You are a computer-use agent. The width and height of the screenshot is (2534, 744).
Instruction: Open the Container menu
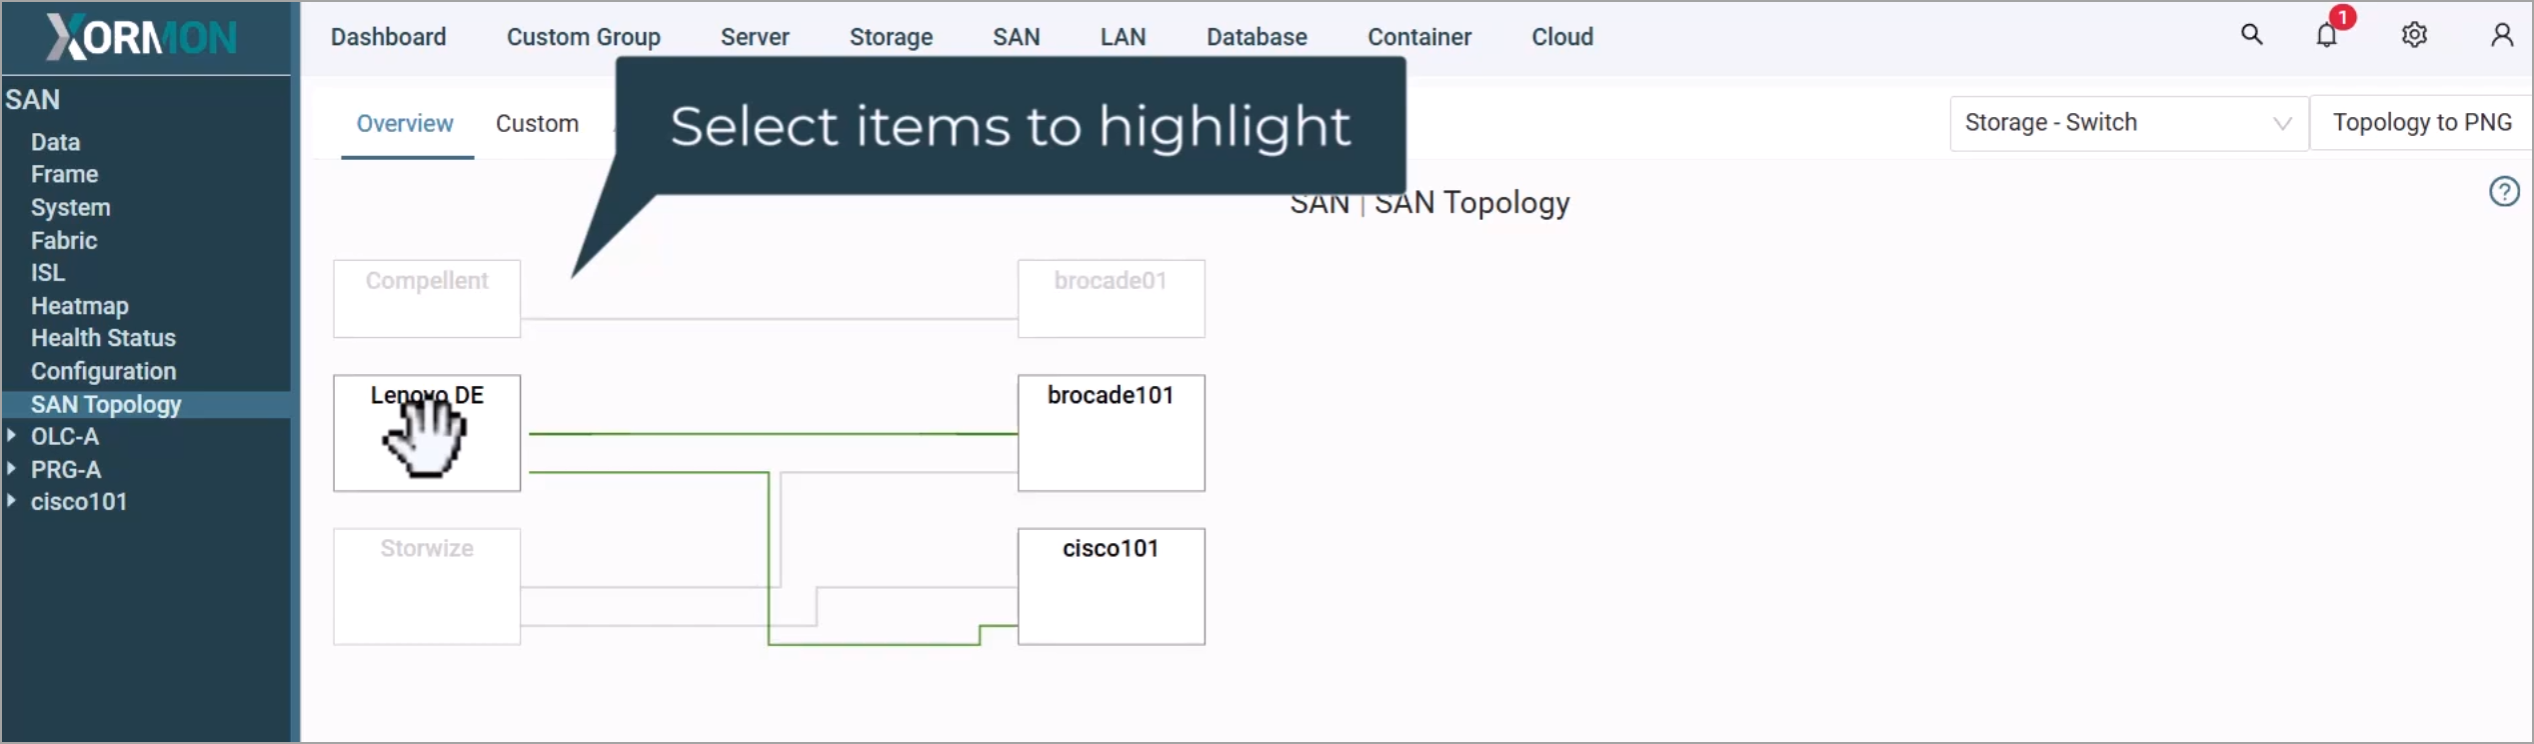[x=1419, y=37]
